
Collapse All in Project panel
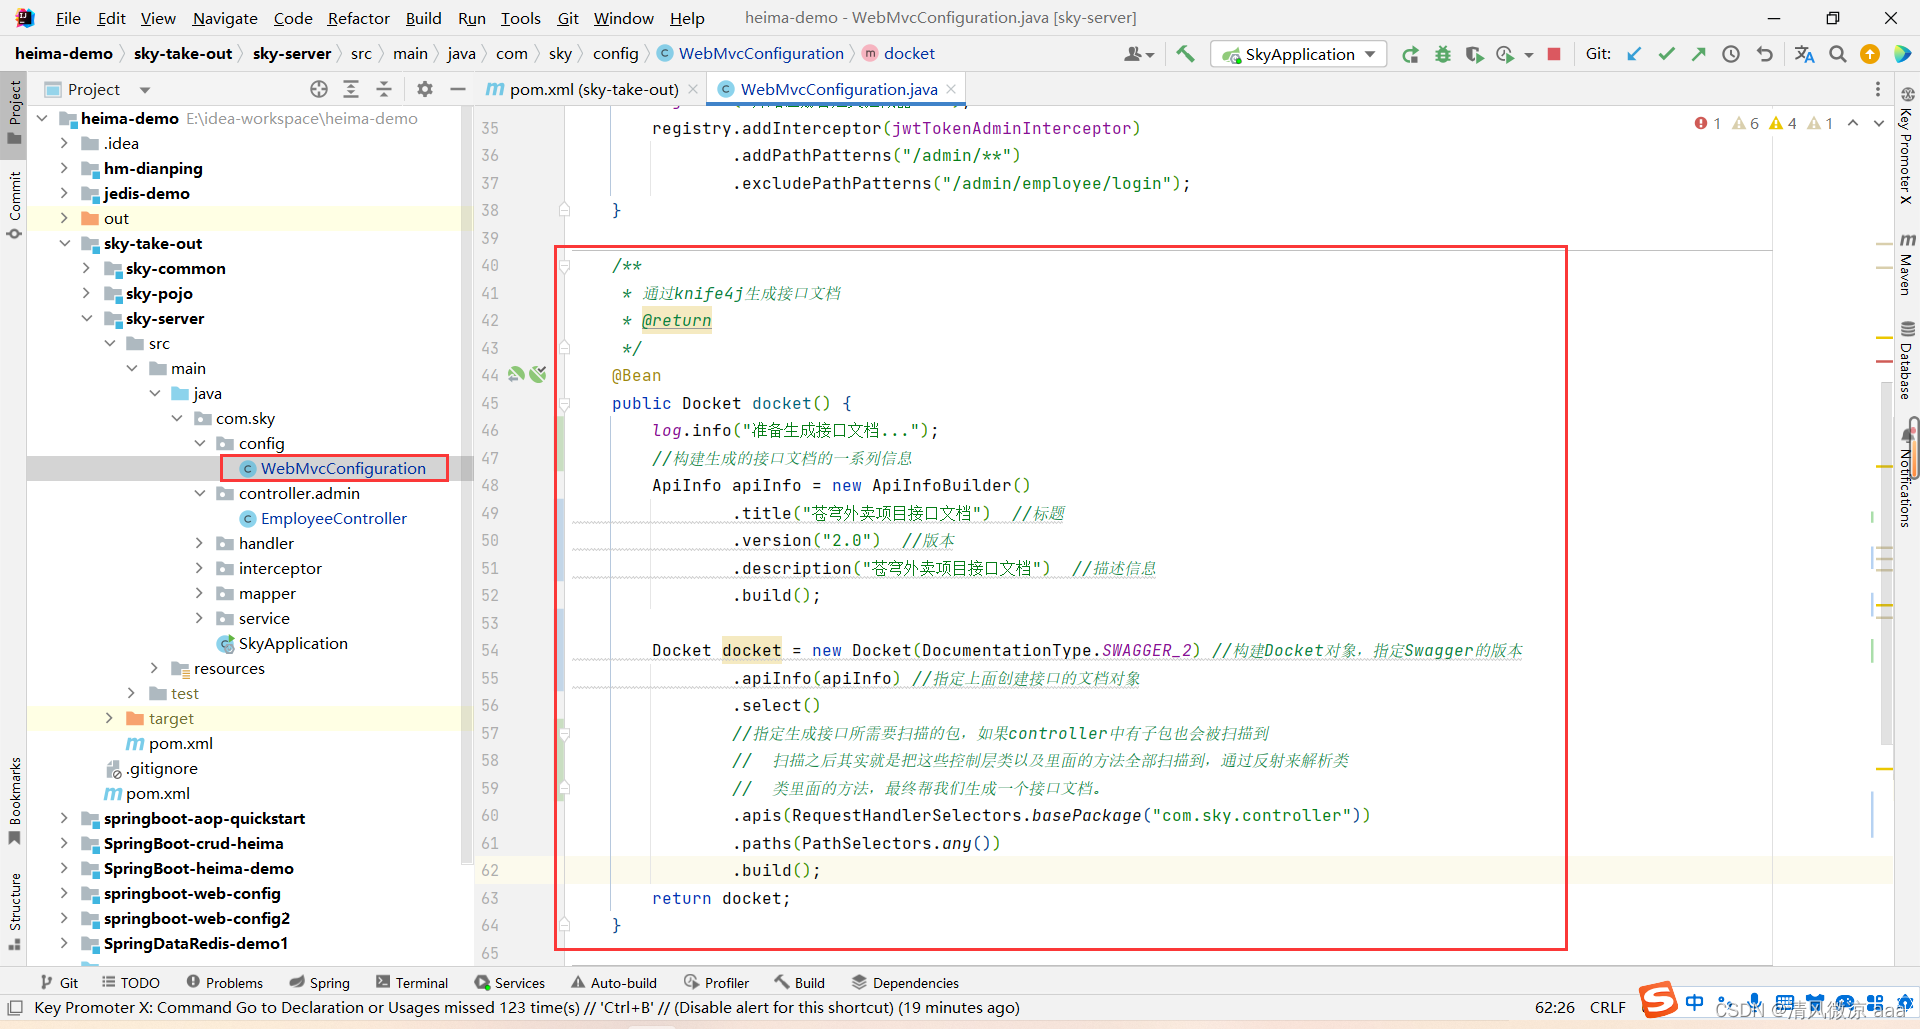pyautogui.click(x=384, y=89)
